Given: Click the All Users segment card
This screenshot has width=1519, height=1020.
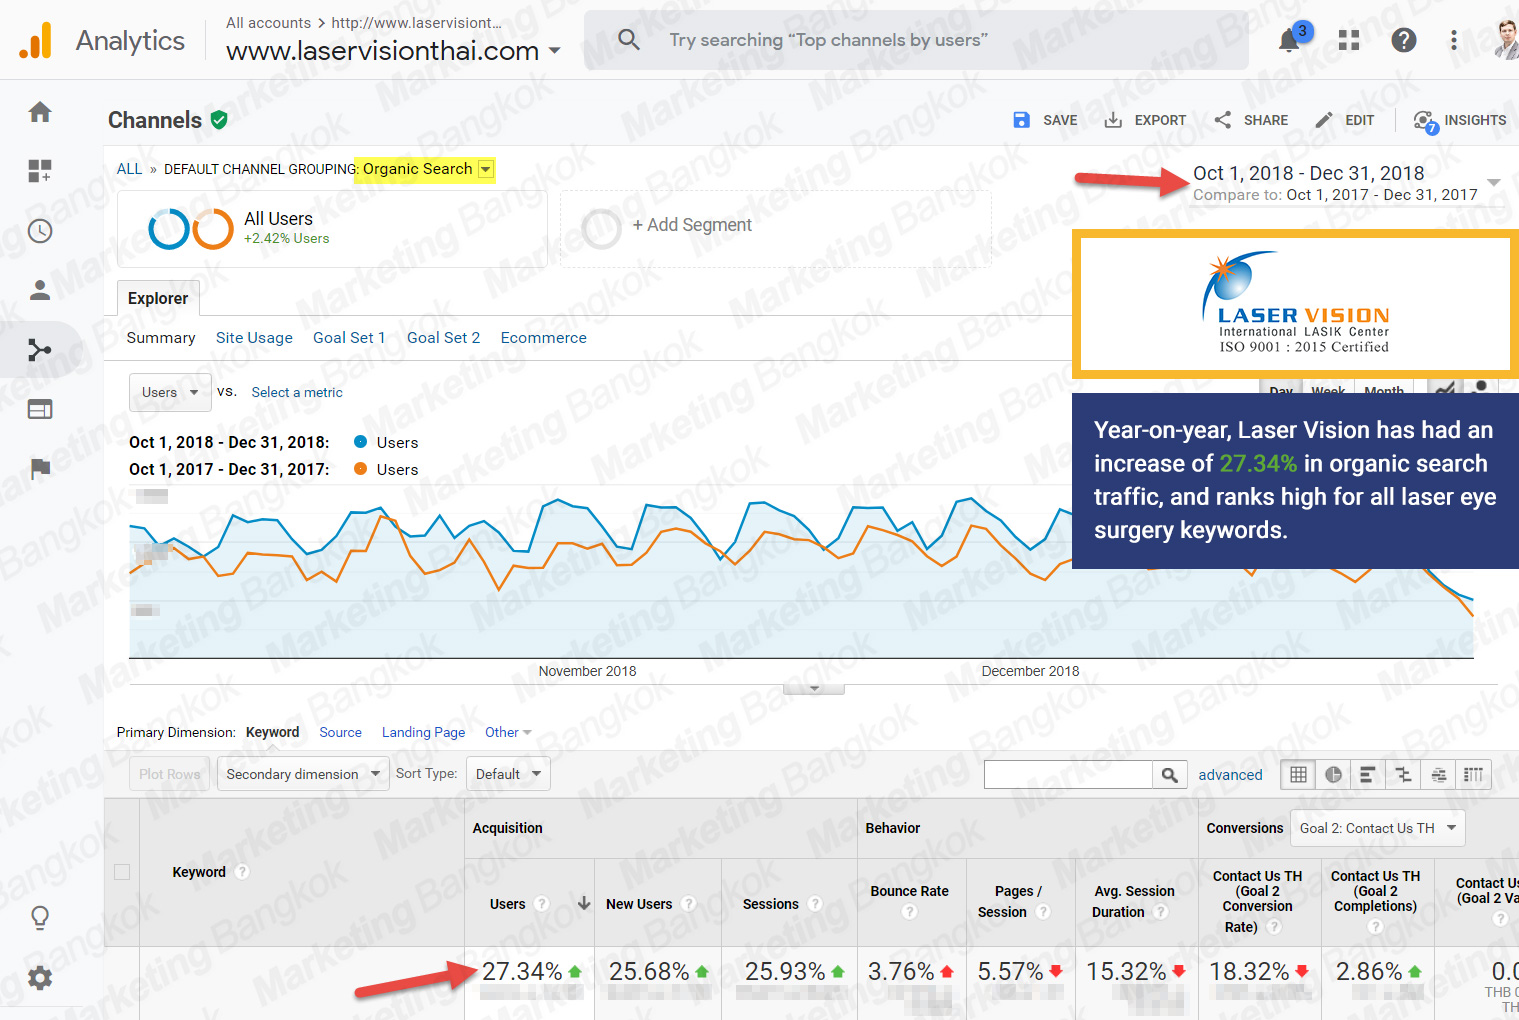Looking at the screenshot, I should point(332,229).
